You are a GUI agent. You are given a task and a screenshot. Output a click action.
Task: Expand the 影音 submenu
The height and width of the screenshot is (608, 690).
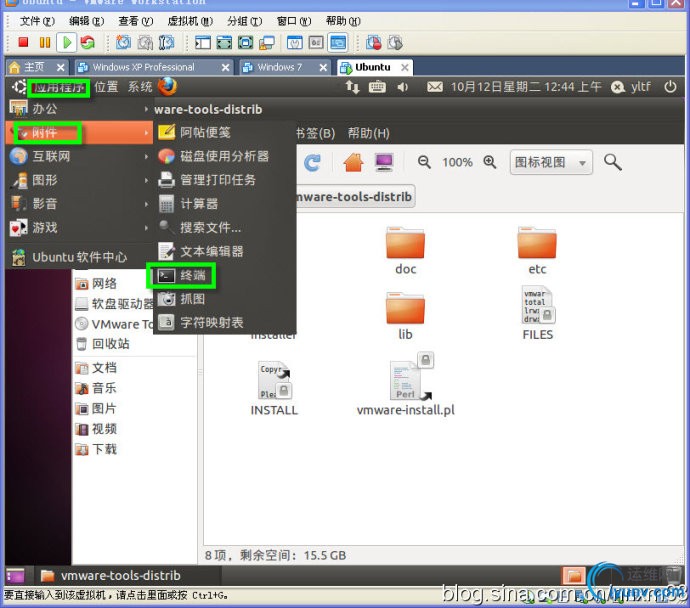79,204
